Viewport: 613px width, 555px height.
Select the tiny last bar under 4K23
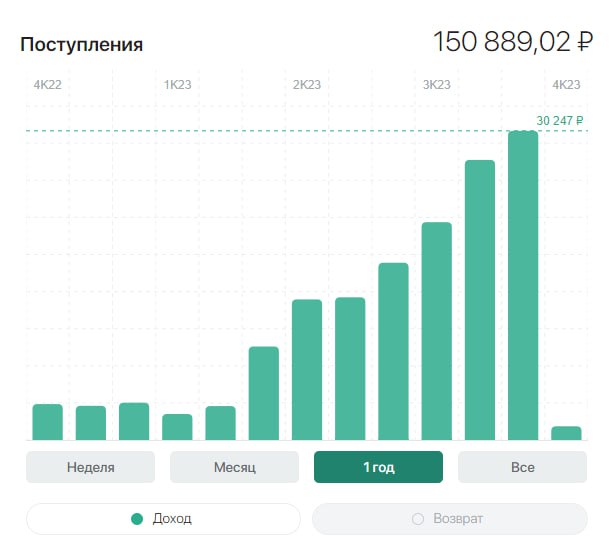[566, 433]
